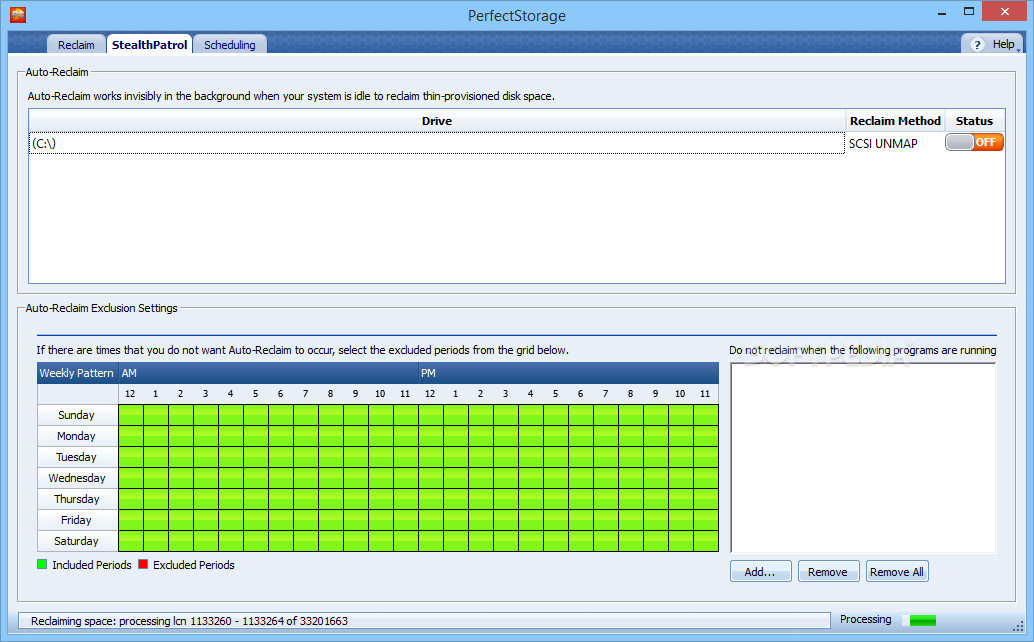
Task: Click the Remove All button
Action: (x=897, y=571)
